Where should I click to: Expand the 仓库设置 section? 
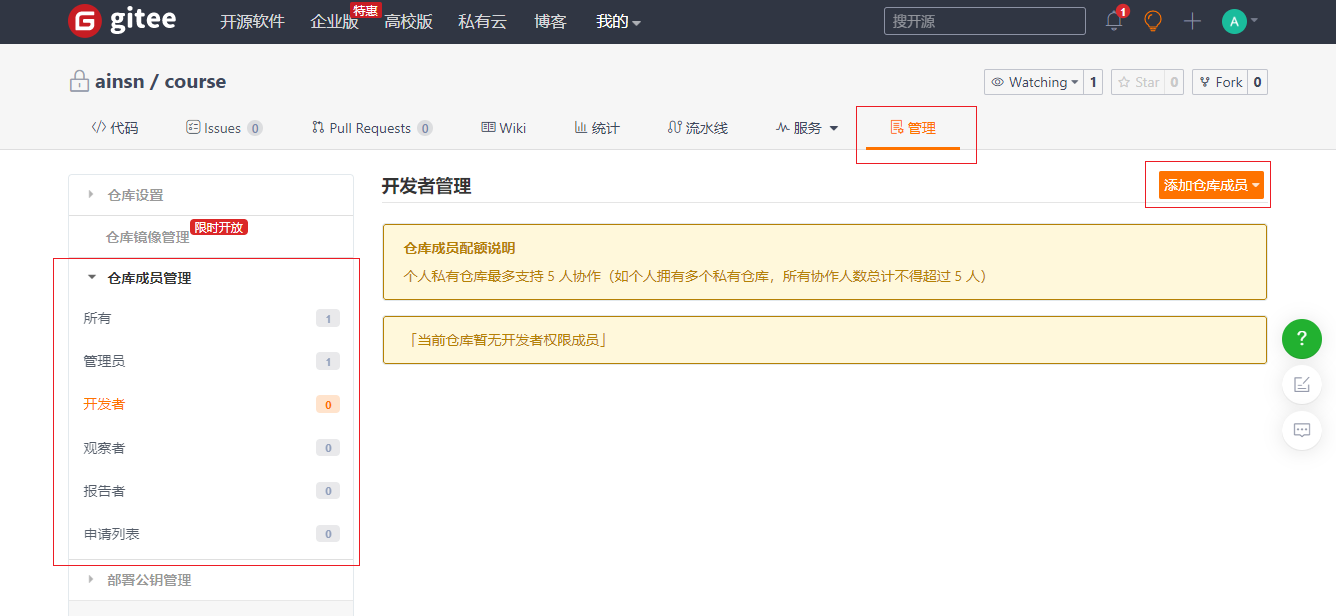(135, 195)
